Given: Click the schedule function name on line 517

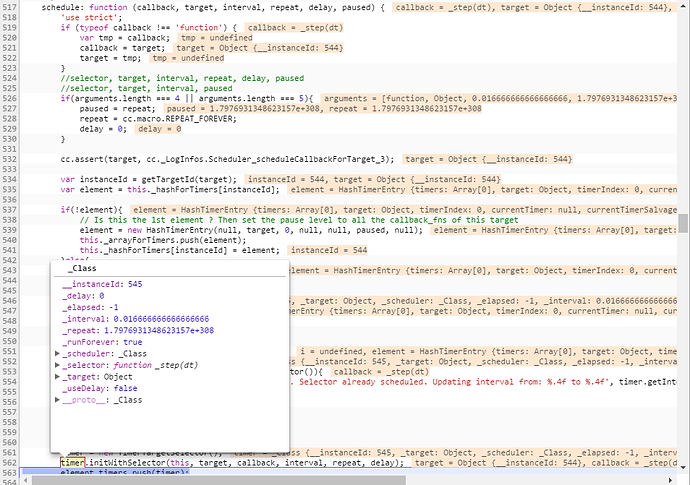Looking at the screenshot, I should (63, 7).
